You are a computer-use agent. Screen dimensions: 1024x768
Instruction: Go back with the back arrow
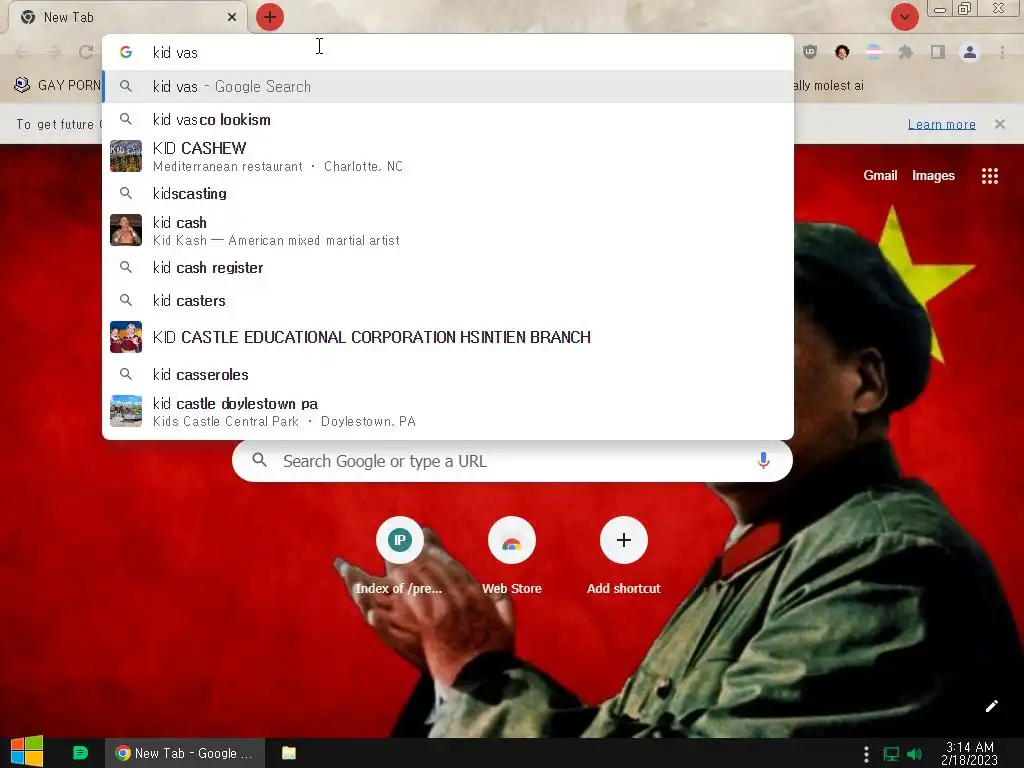point(22,52)
